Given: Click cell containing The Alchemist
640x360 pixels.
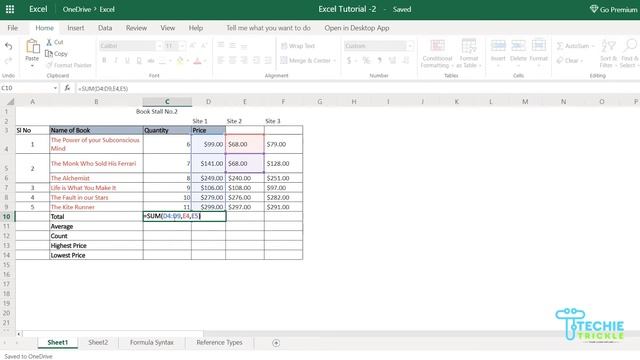Looking at the screenshot, I should click(x=96, y=178).
